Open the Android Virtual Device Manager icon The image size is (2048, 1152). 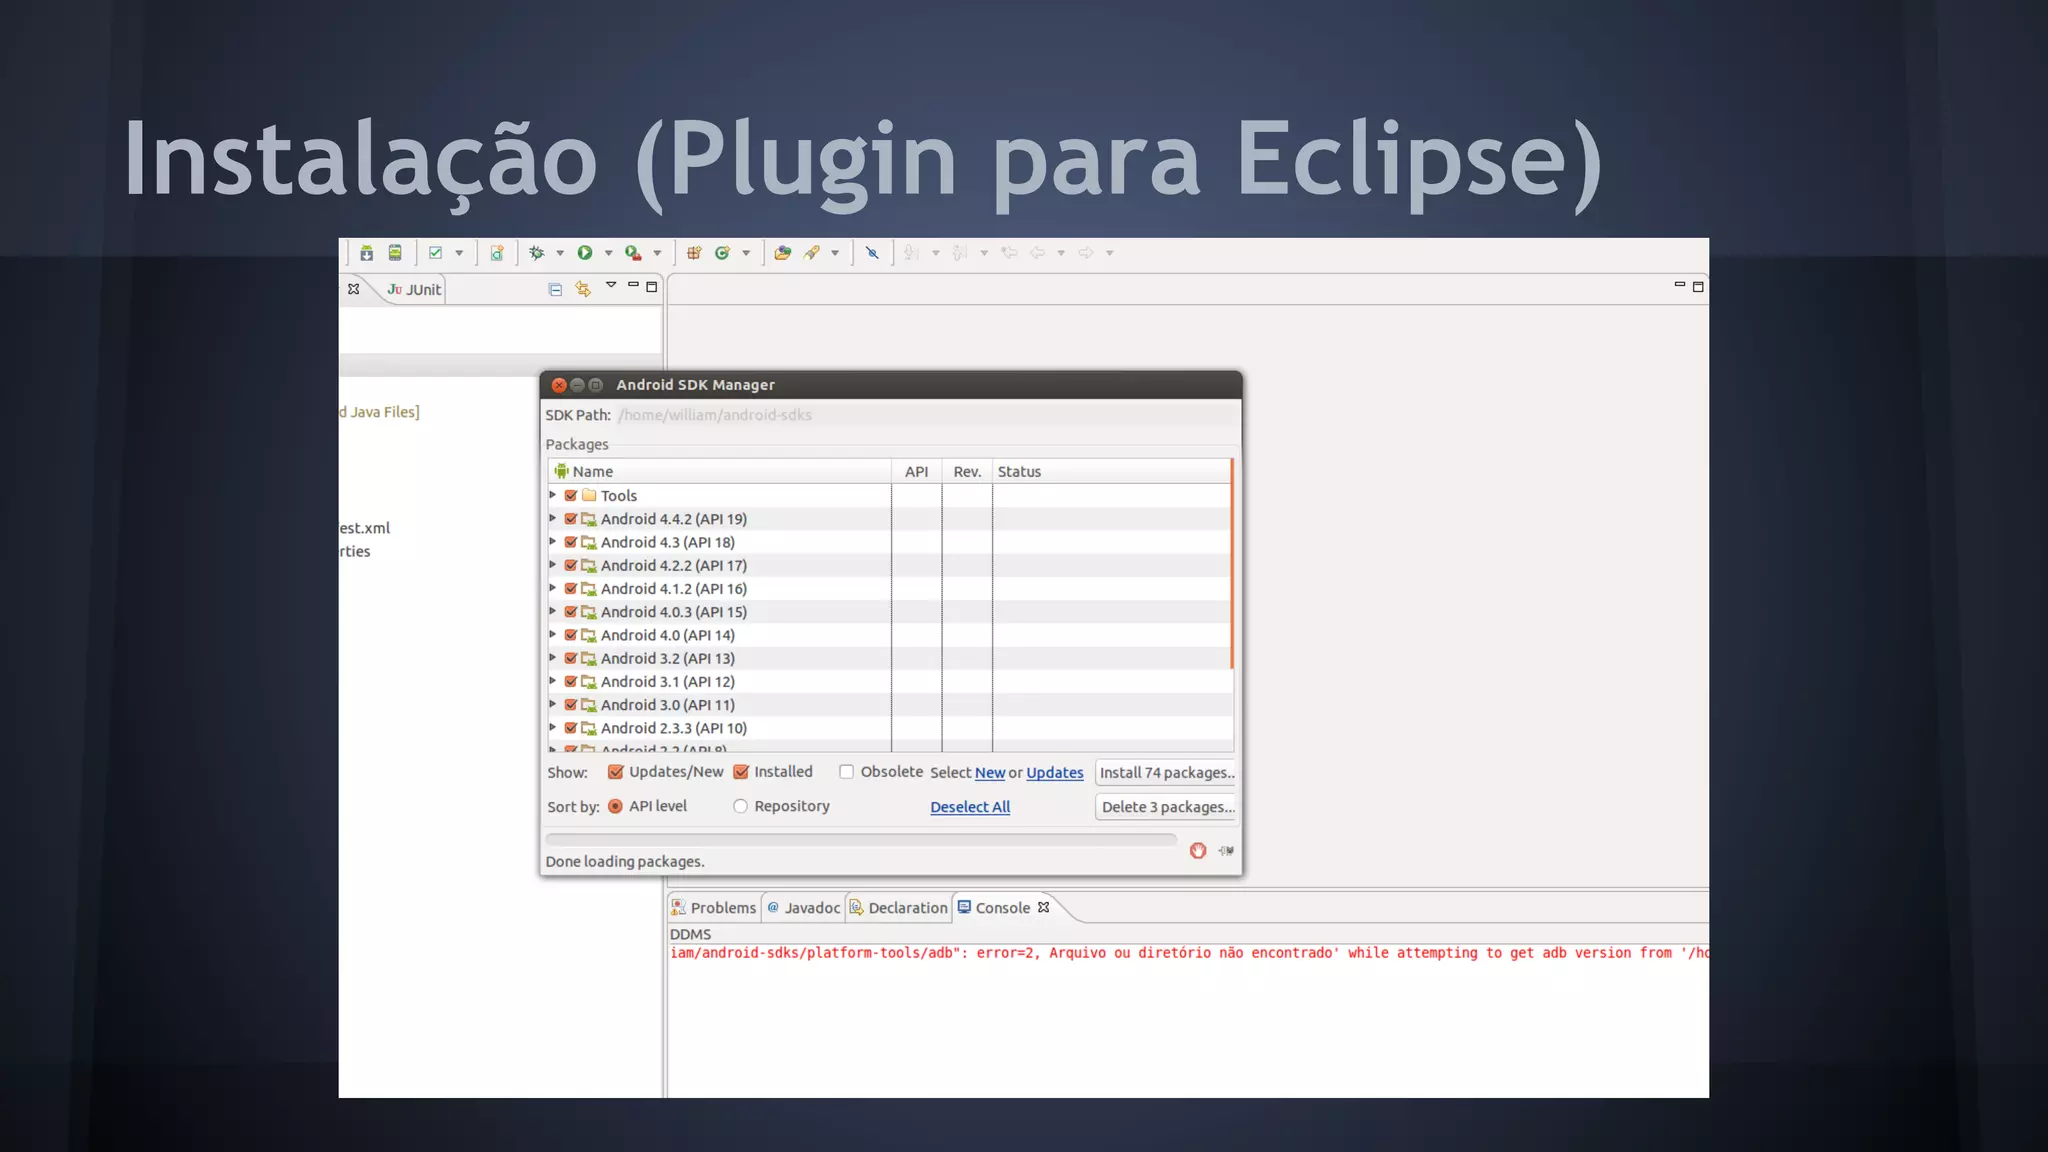tap(395, 253)
